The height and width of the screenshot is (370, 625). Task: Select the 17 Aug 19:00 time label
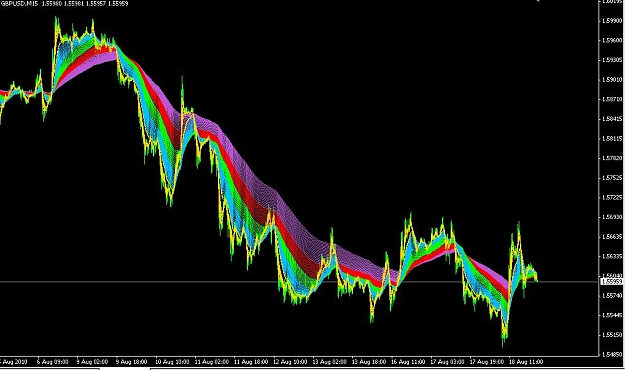click(x=487, y=362)
